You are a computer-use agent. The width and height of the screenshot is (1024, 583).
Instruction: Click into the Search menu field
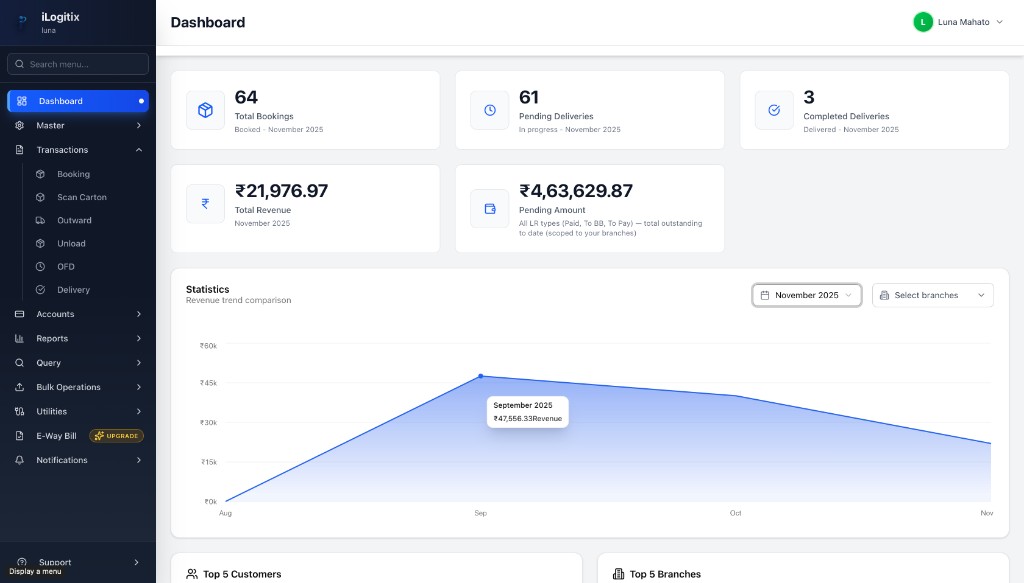[78, 64]
